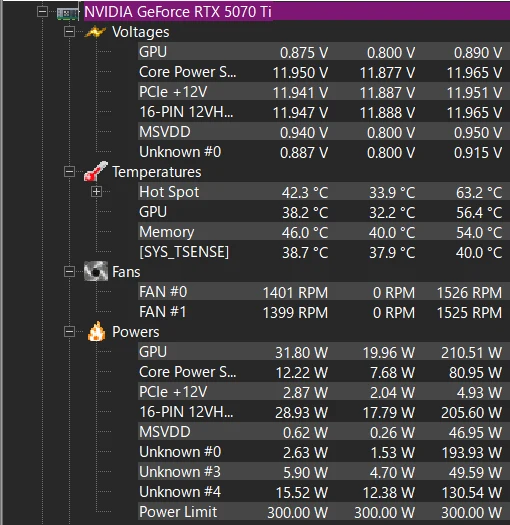
Task: Click the Fans category icon
Action: pyautogui.click(x=96, y=271)
